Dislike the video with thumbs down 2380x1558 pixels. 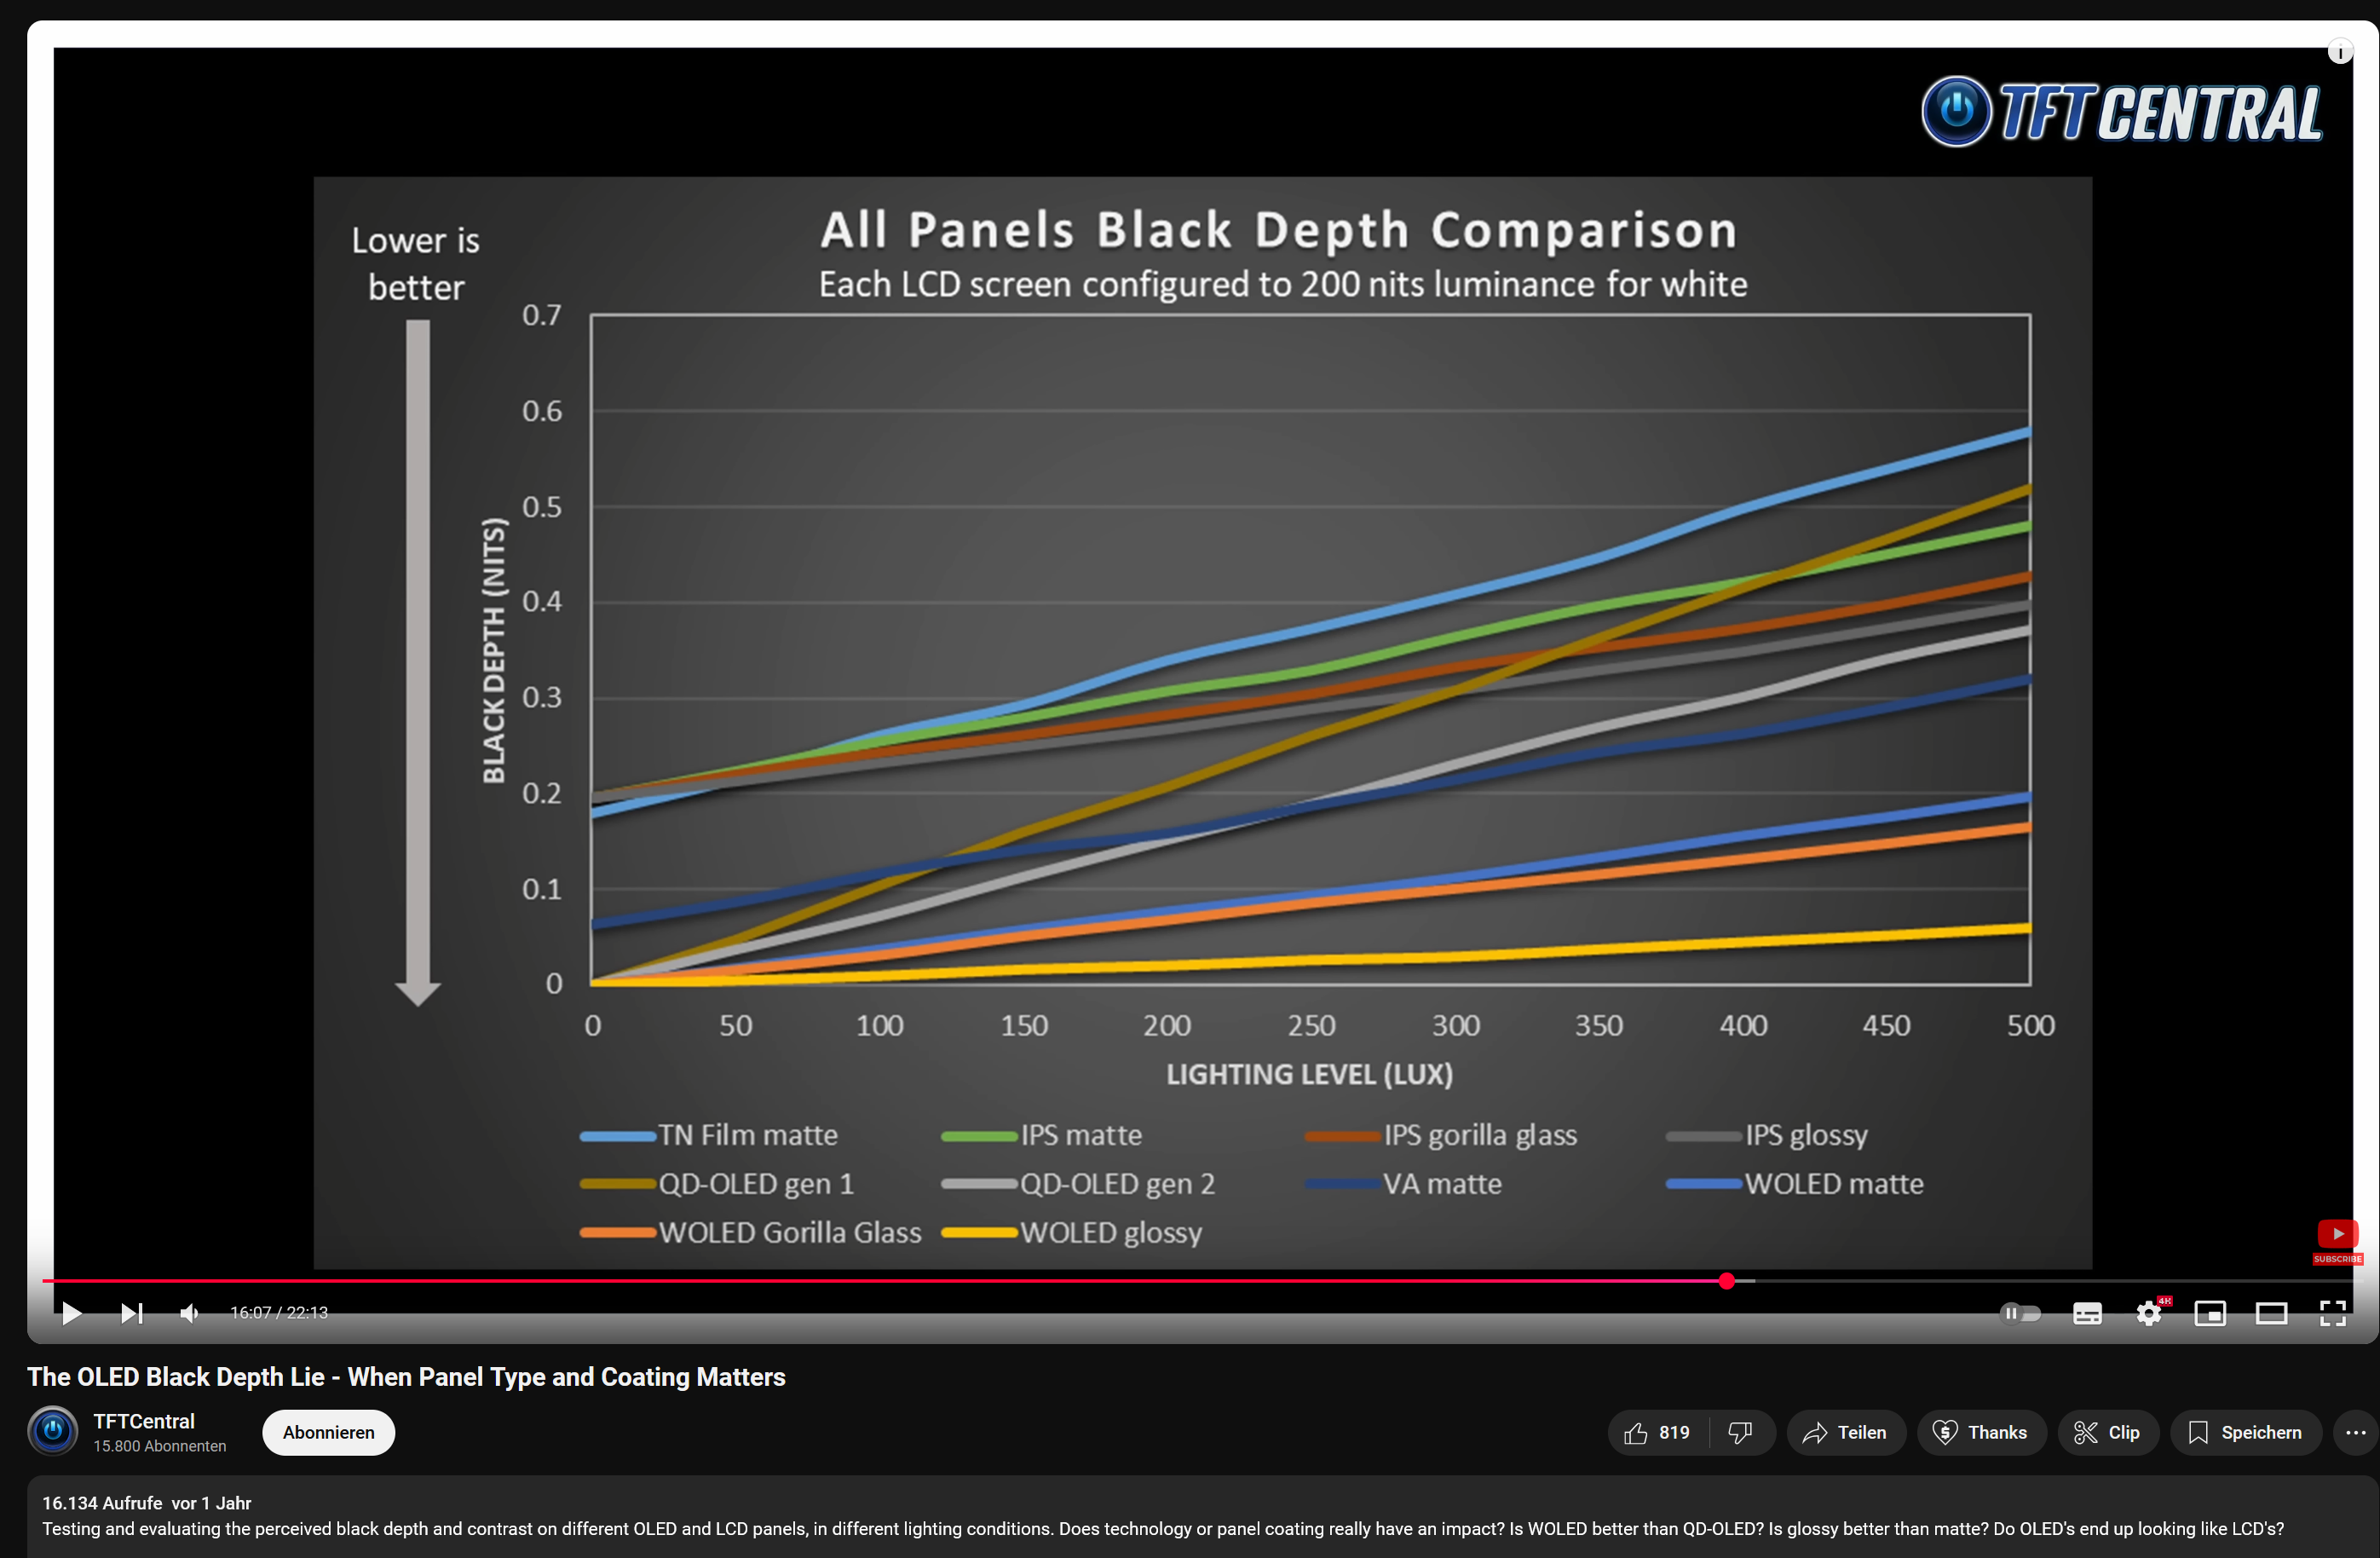point(1740,1433)
